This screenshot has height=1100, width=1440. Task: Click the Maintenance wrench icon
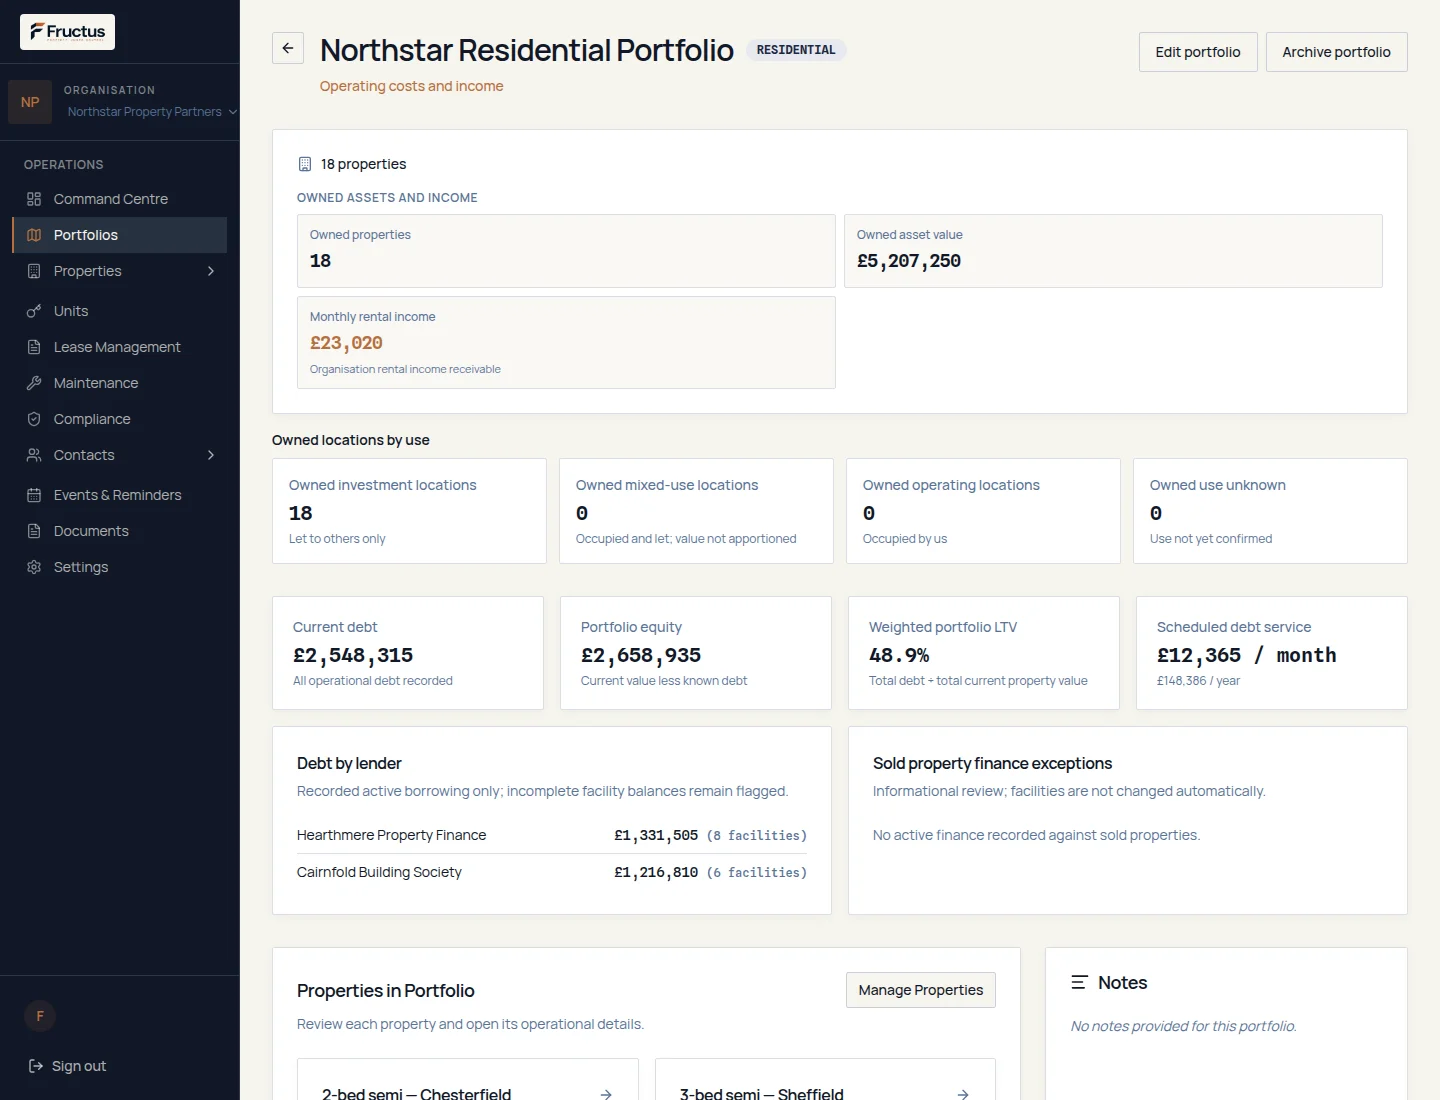[34, 383]
